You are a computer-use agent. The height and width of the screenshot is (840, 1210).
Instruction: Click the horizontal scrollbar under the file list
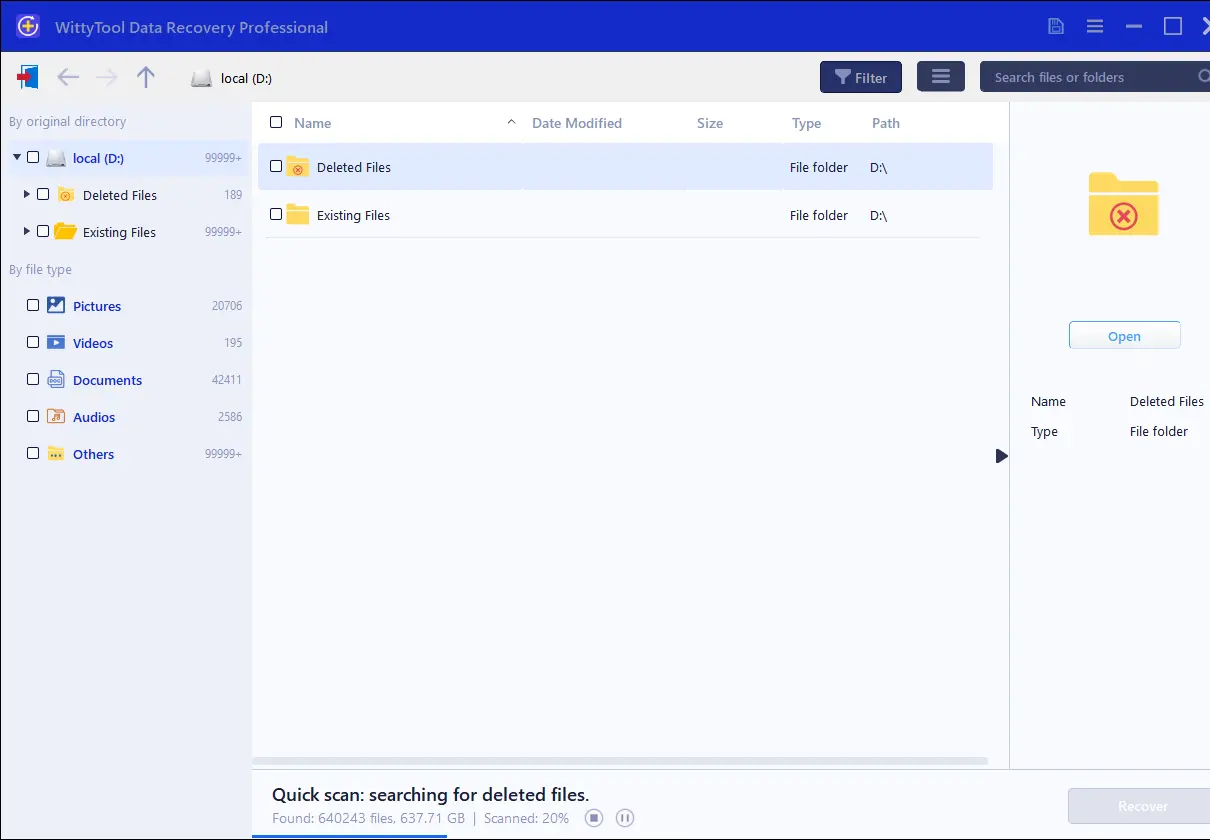tap(620, 761)
